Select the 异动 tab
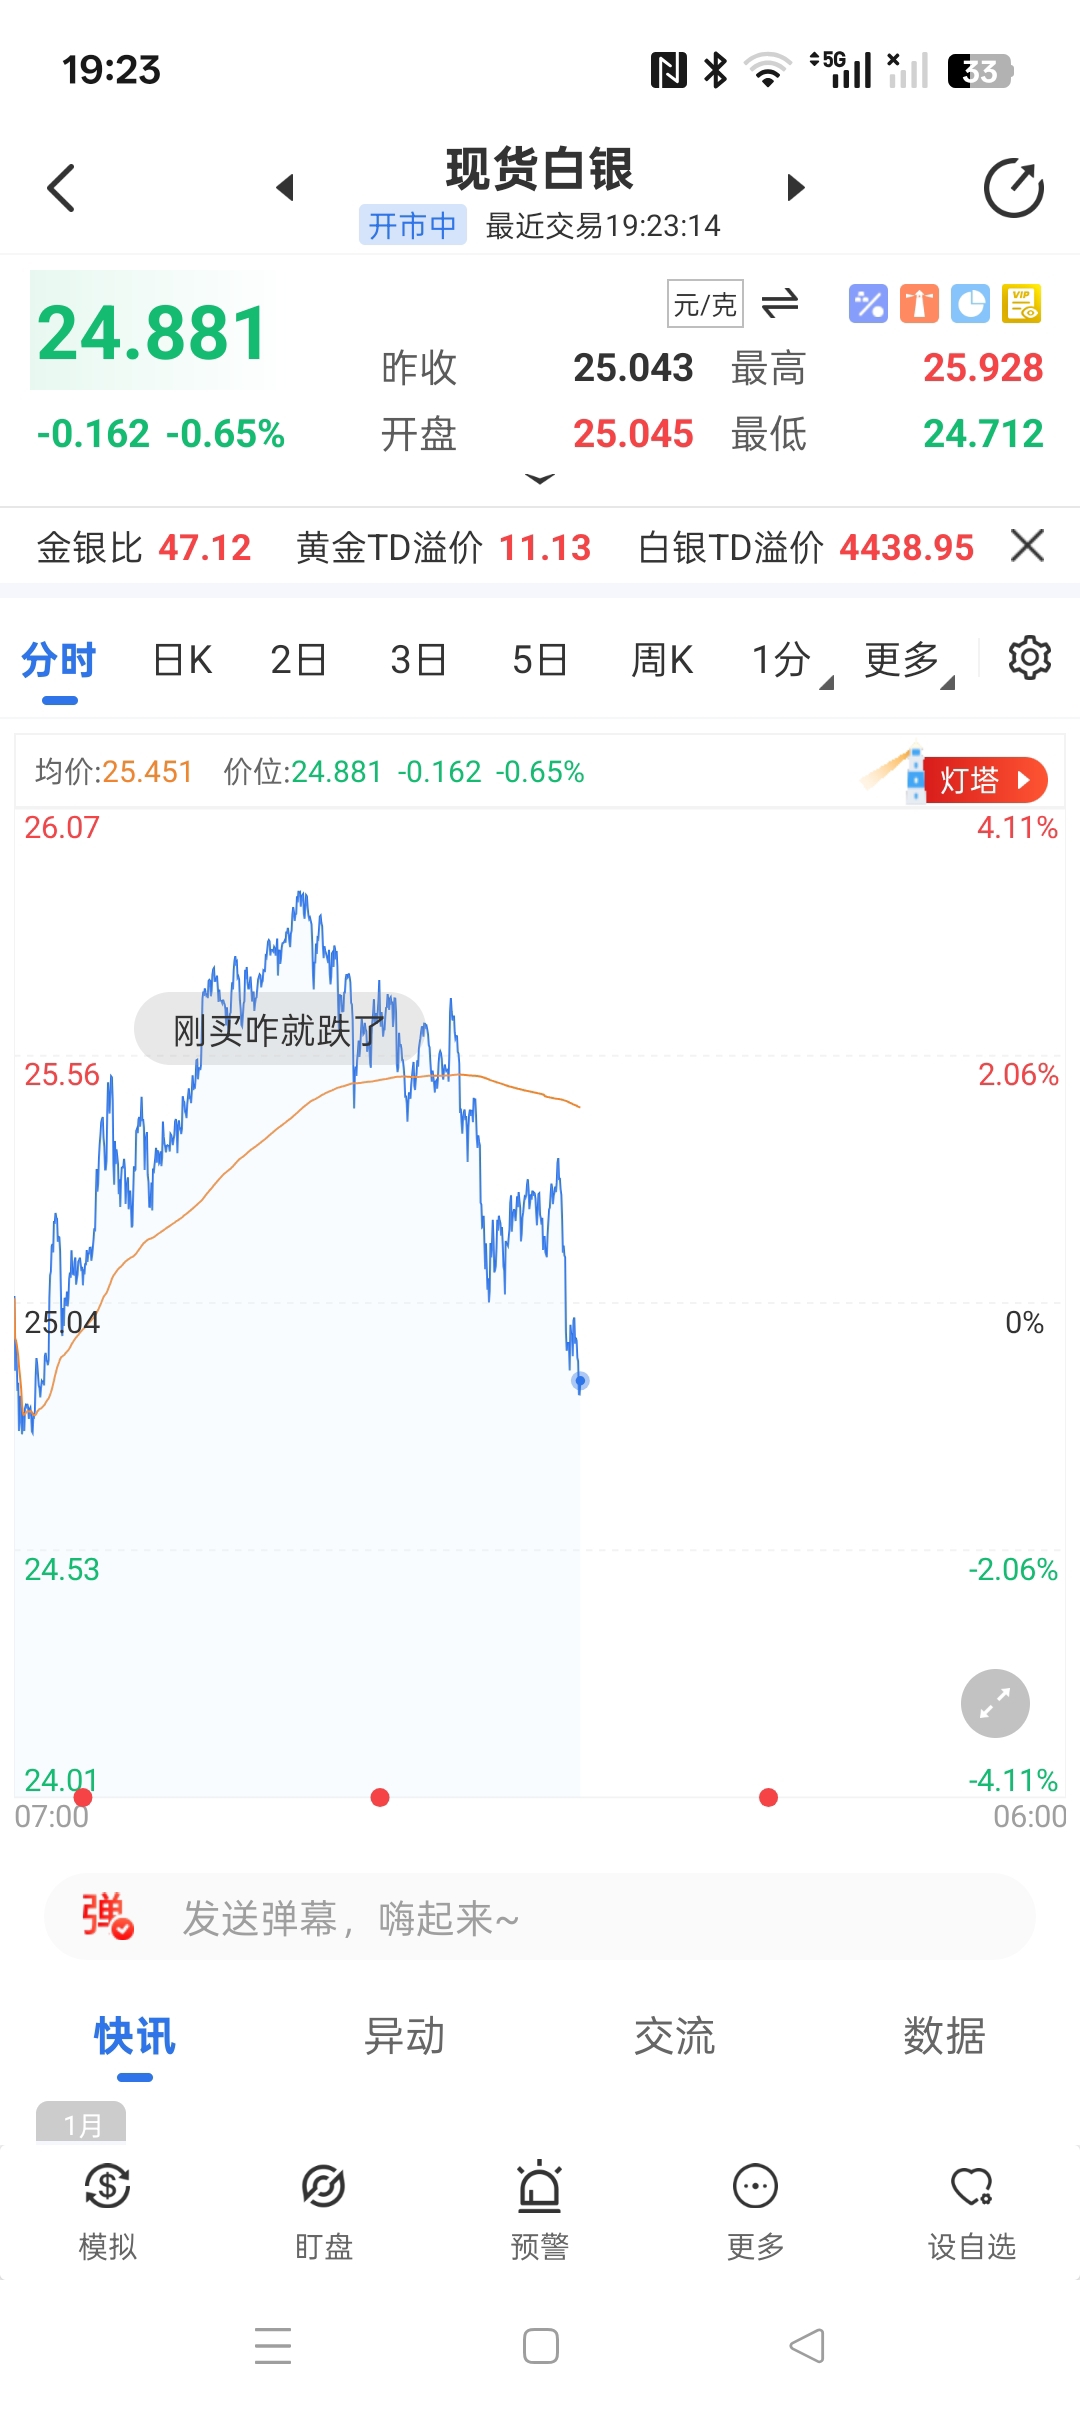1080x2412 pixels. click(x=404, y=2036)
